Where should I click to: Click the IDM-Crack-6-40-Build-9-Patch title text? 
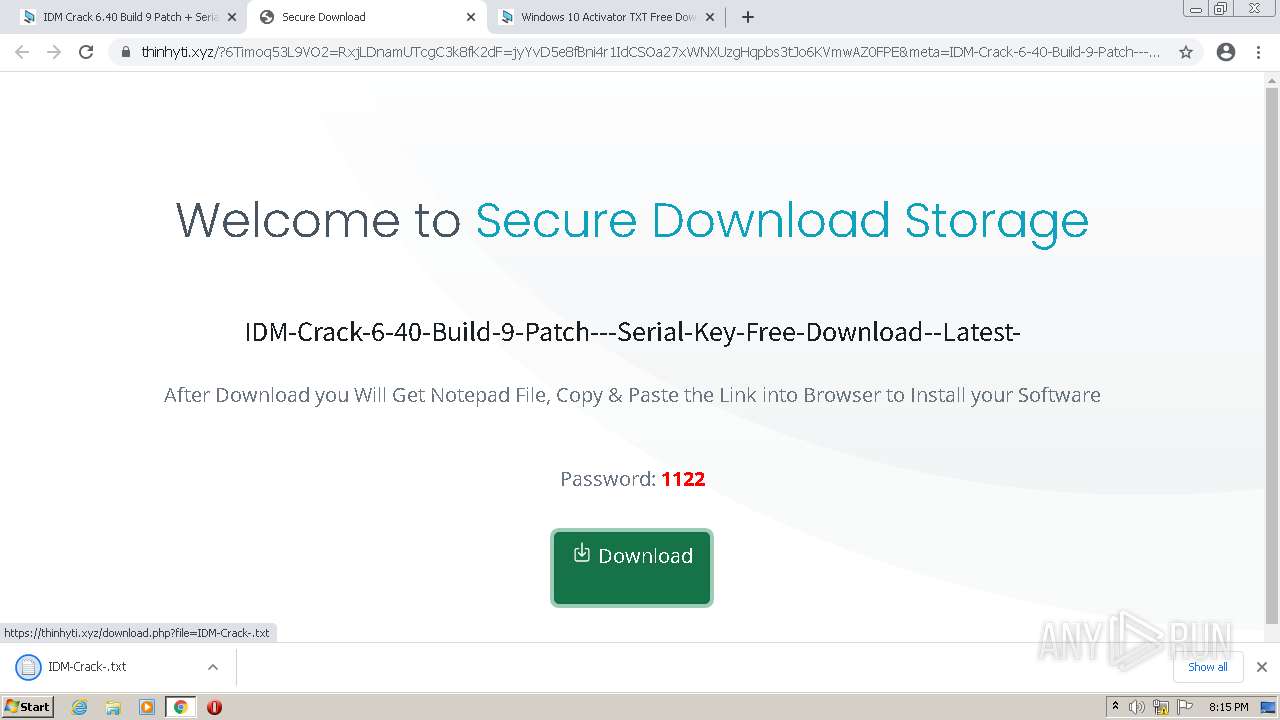[x=632, y=332]
